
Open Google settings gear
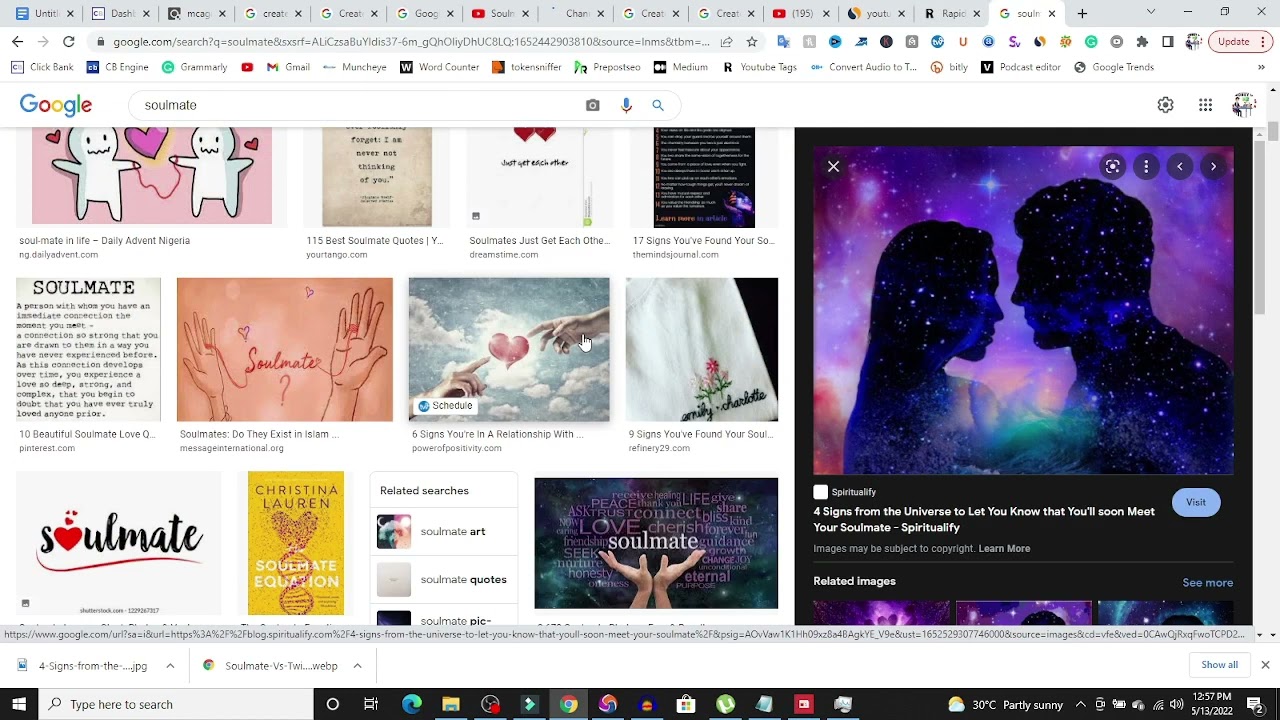tap(1165, 105)
